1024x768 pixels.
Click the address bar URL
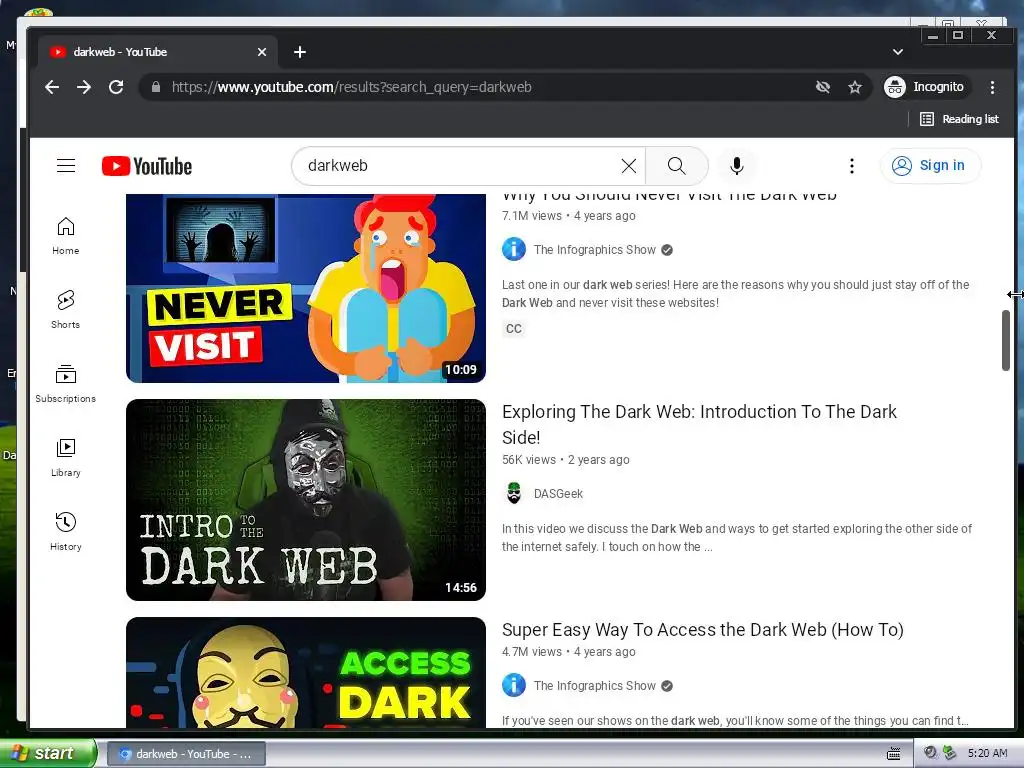tap(351, 87)
